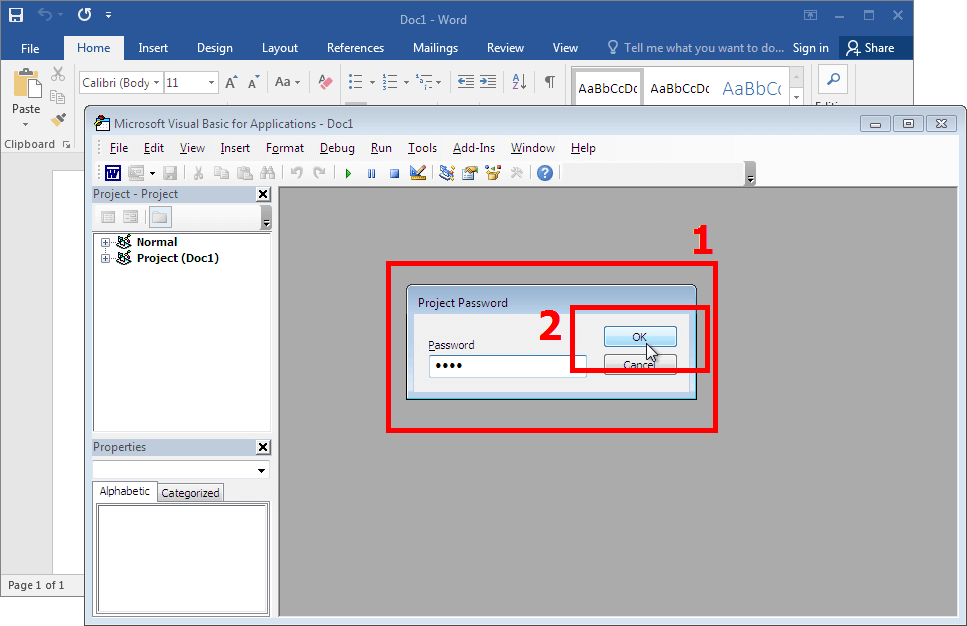Expand the Project (Doc1) tree node
This screenshot has height=626, width=967.
pyautogui.click(x=105, y=258)
